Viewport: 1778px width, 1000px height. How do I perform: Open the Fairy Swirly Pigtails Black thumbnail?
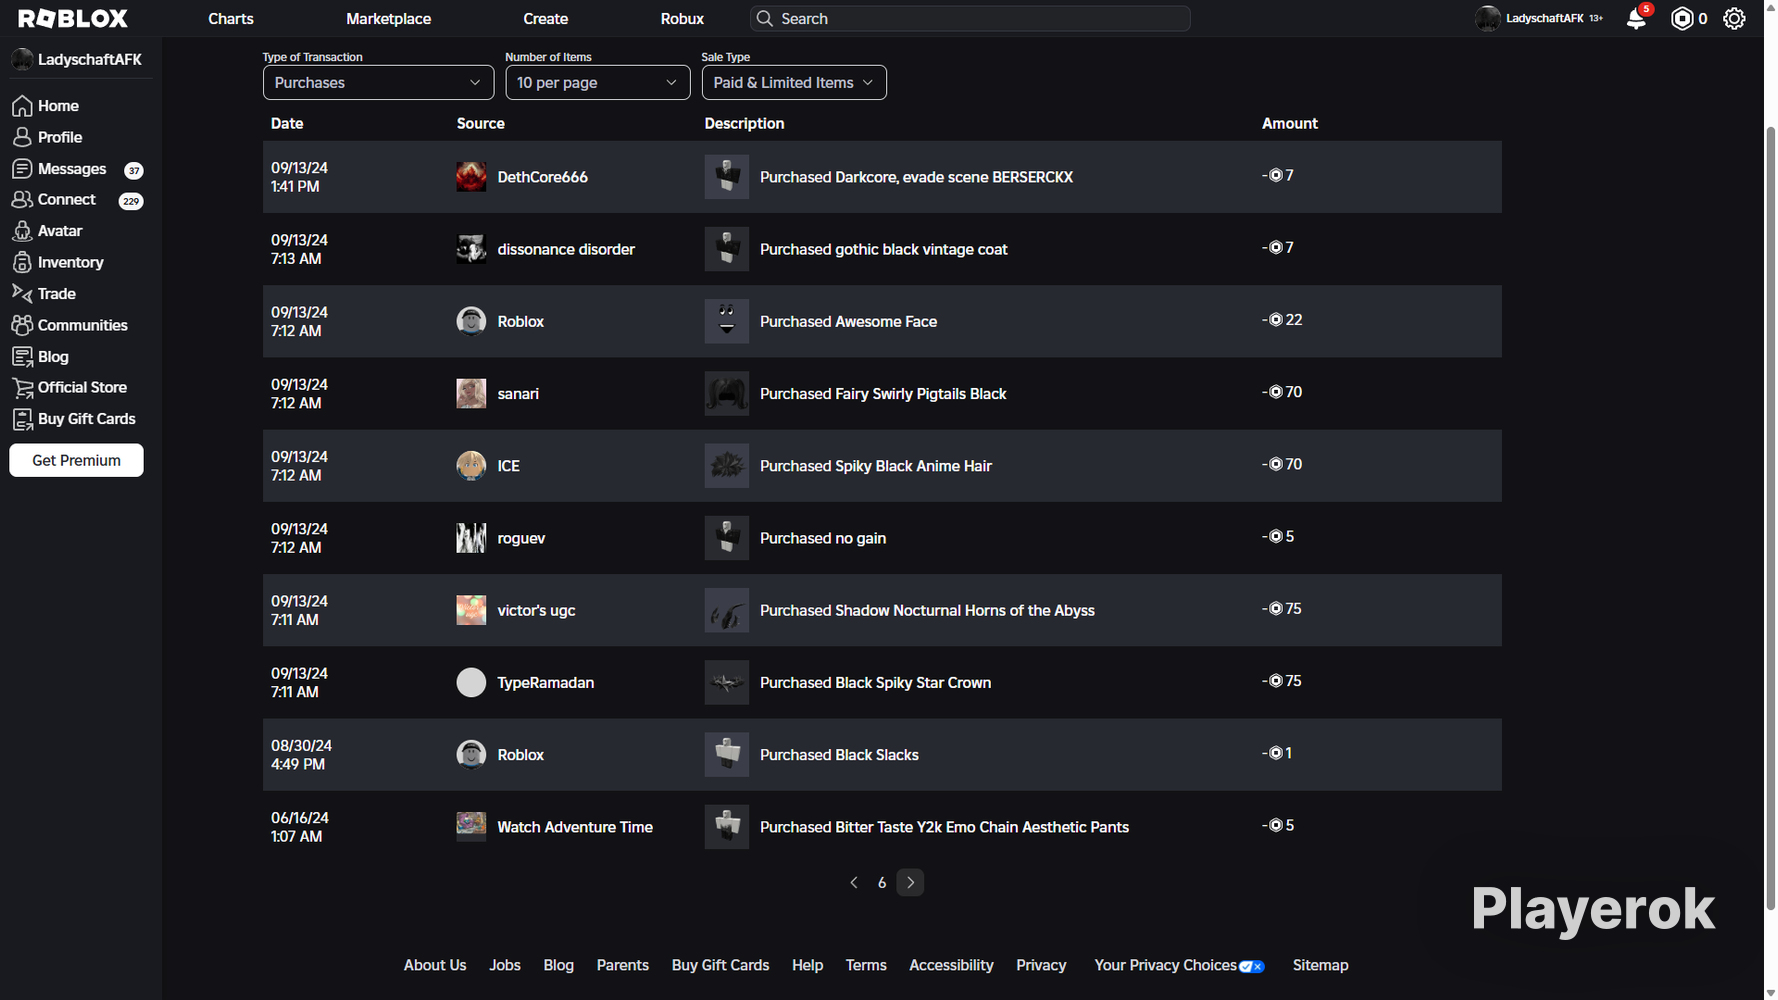[x=727, y=393]
